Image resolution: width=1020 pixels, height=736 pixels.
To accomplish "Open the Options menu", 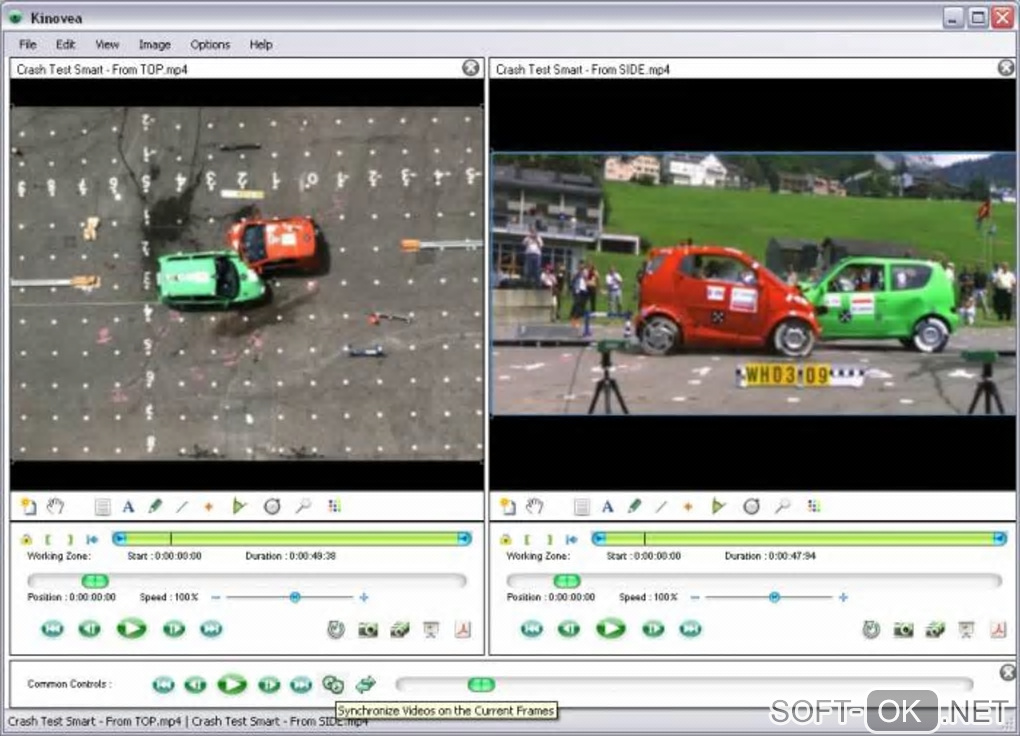I will 209,45.
